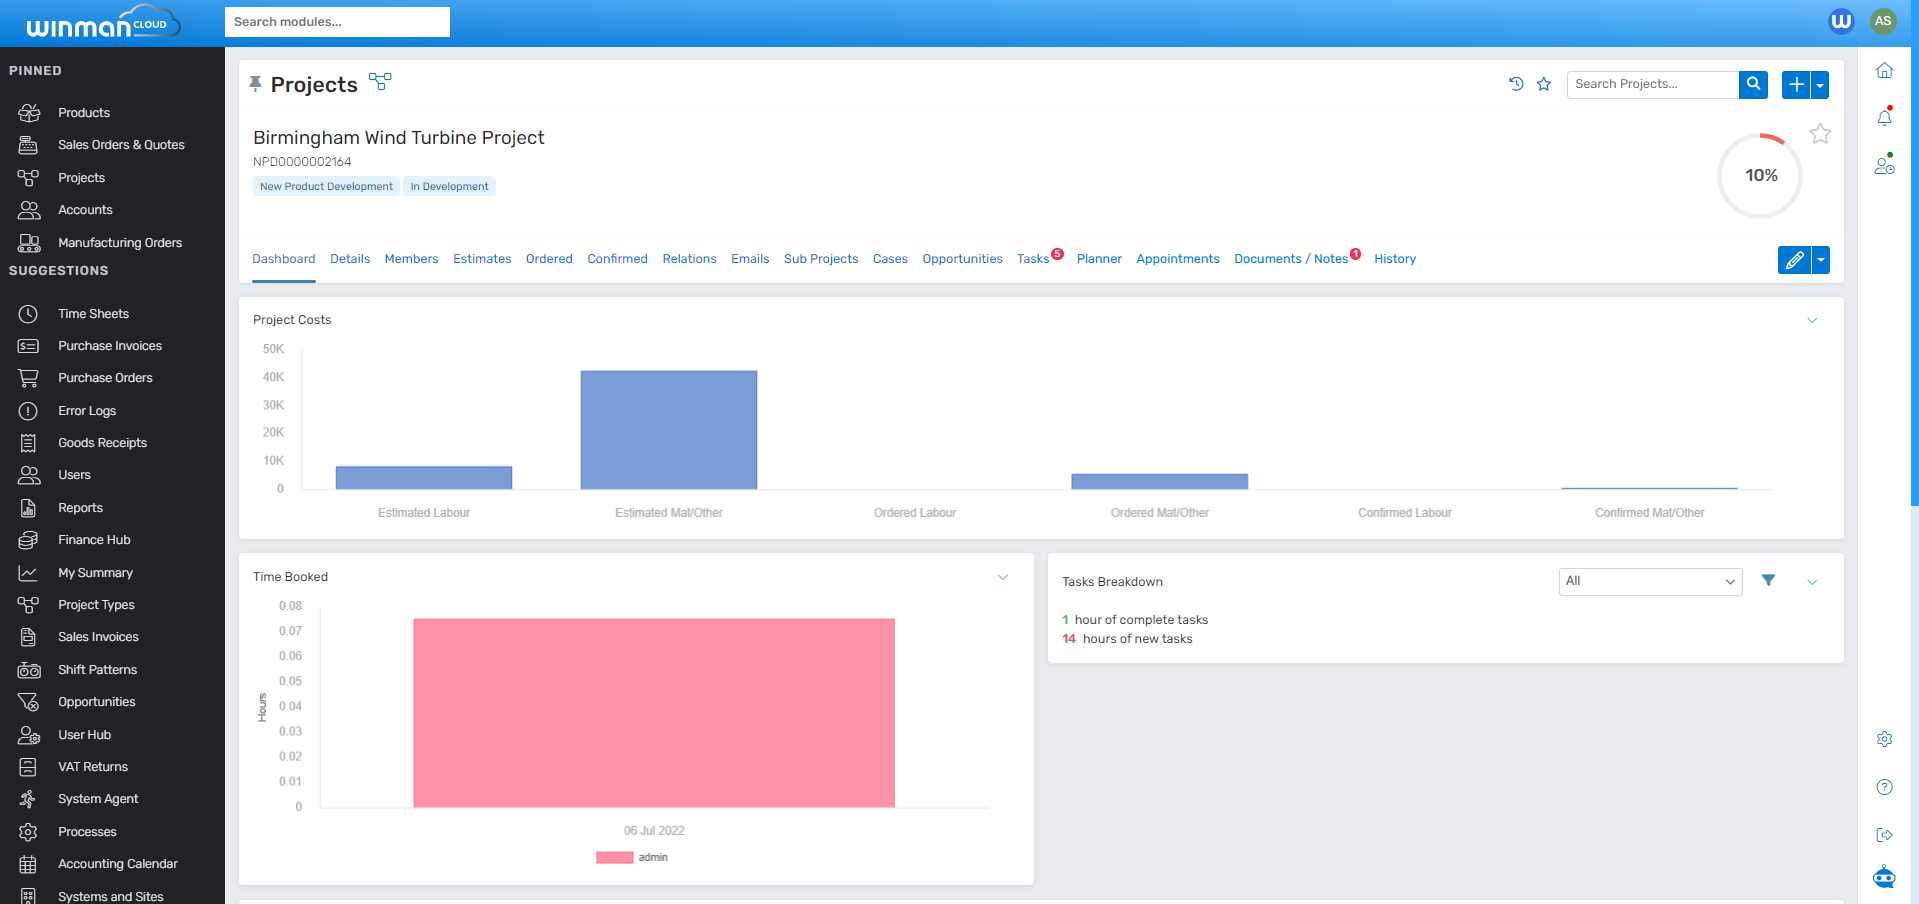
Task: Open the Sub Projects tab
Action: (x=820, y=259)
